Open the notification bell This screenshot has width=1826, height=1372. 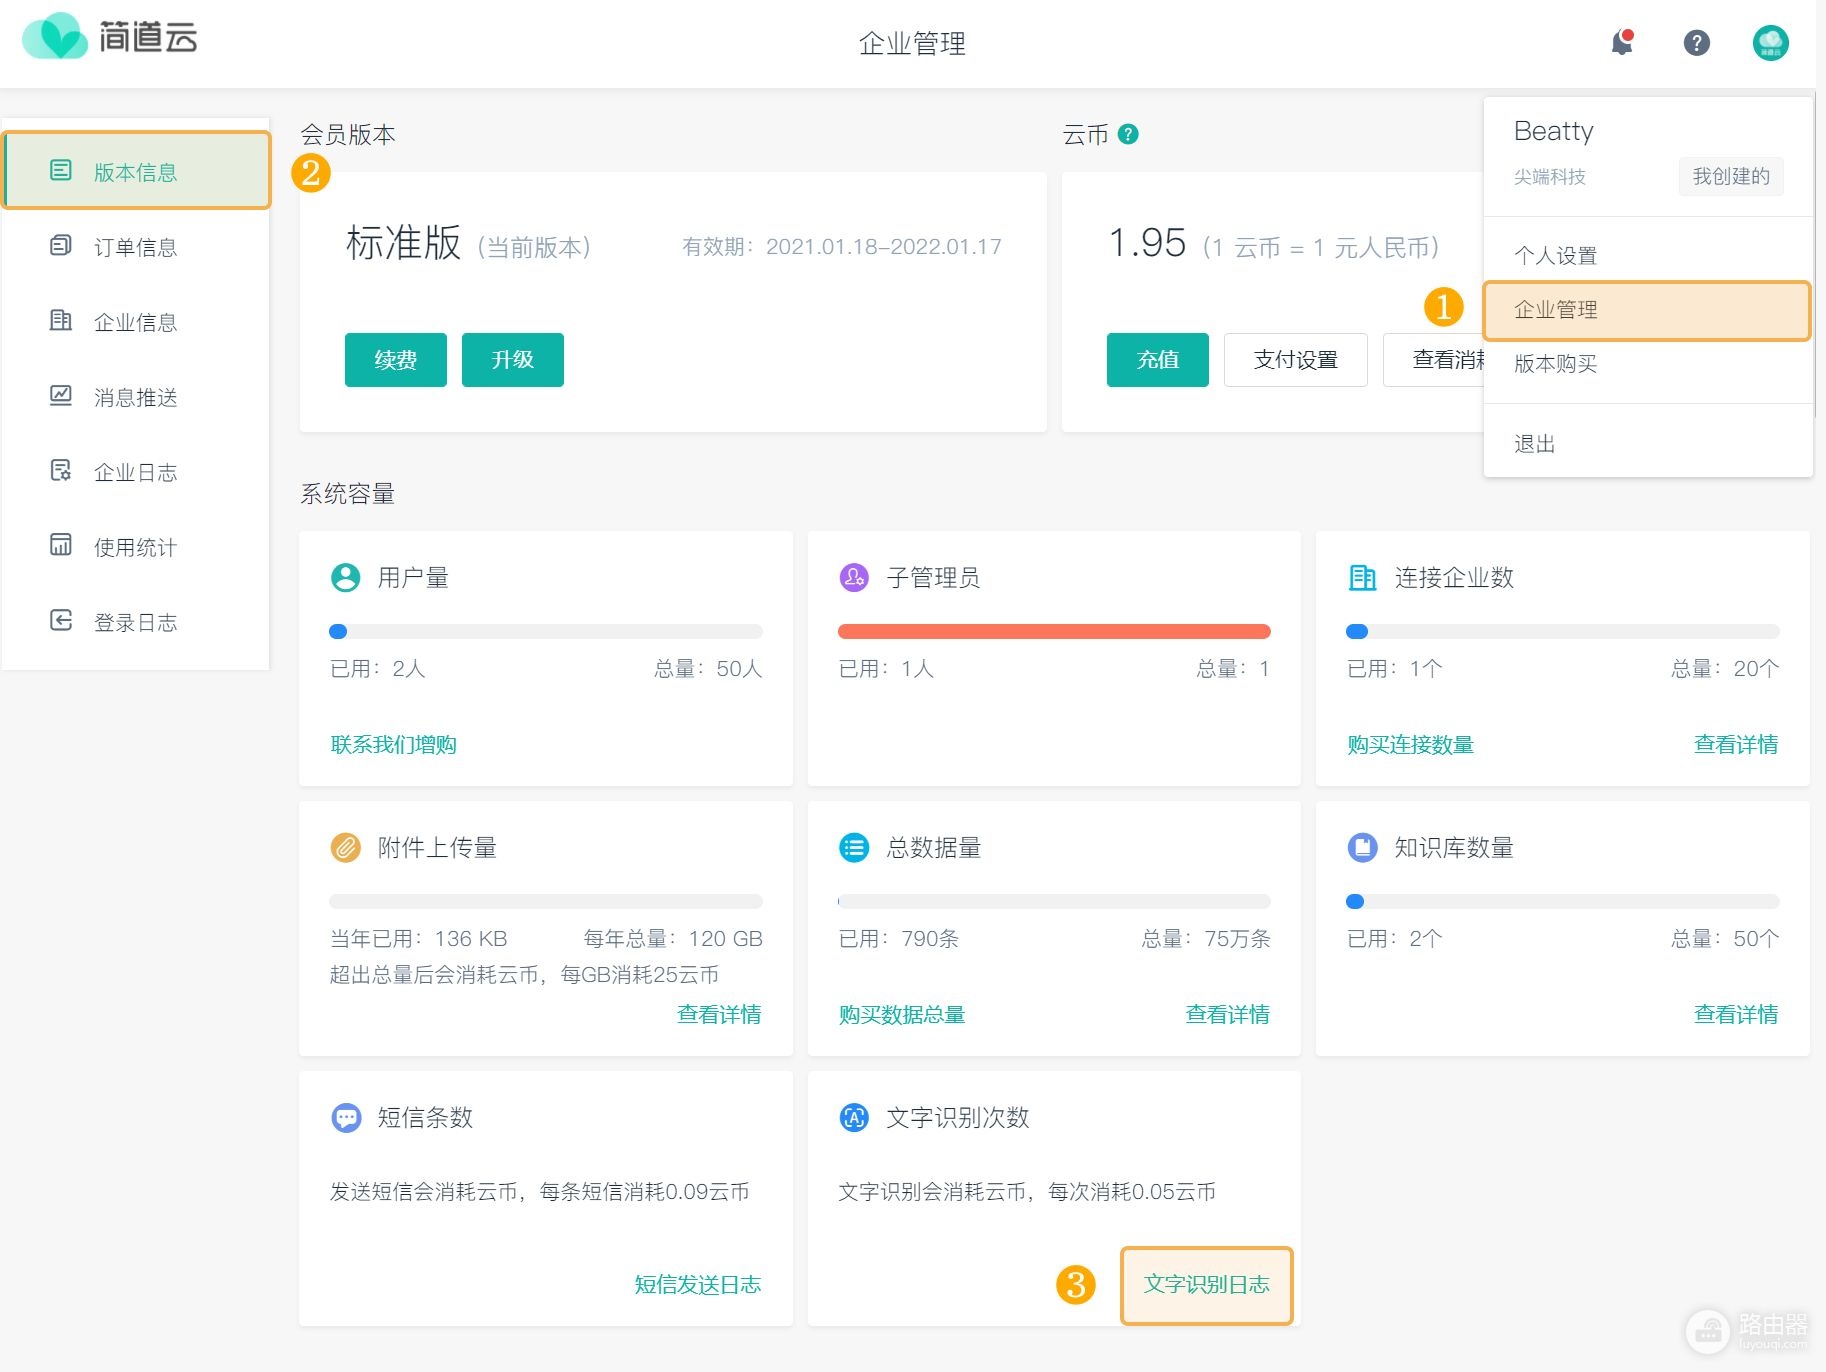(x=1622, y=43)
